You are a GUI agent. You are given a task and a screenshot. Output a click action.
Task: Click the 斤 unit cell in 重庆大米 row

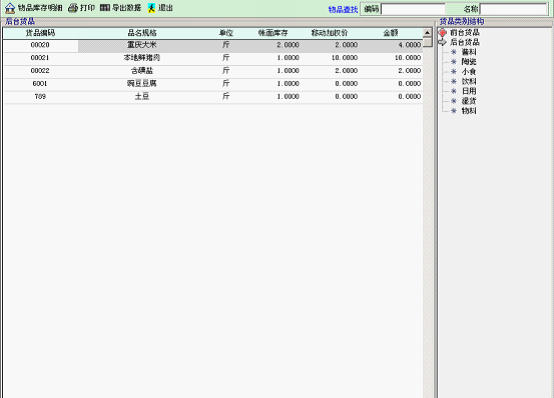[226, 45]
